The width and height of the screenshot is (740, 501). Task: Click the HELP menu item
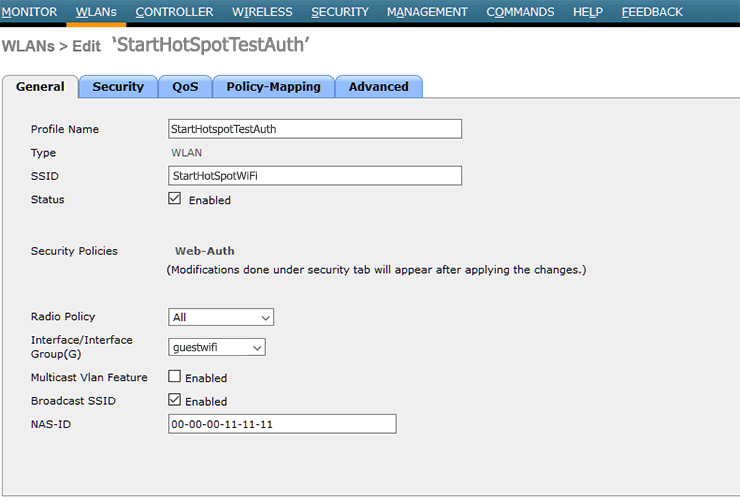click(588, 12)
